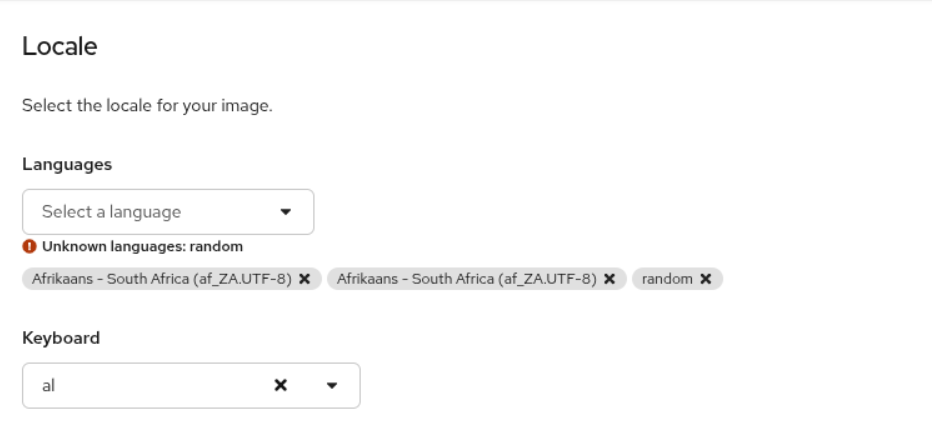Remove the second Afrikaans language chip
Viewport: 932px width, 441px height.
[x=609, y=279]
